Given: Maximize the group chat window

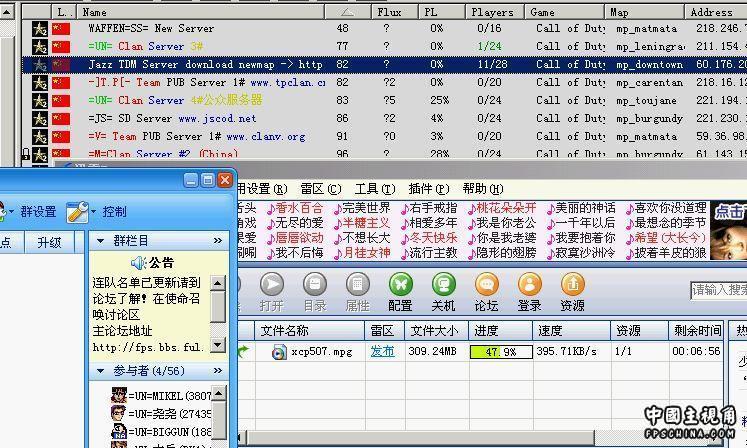Looking at the screenshot, I should tap(208, 180).
